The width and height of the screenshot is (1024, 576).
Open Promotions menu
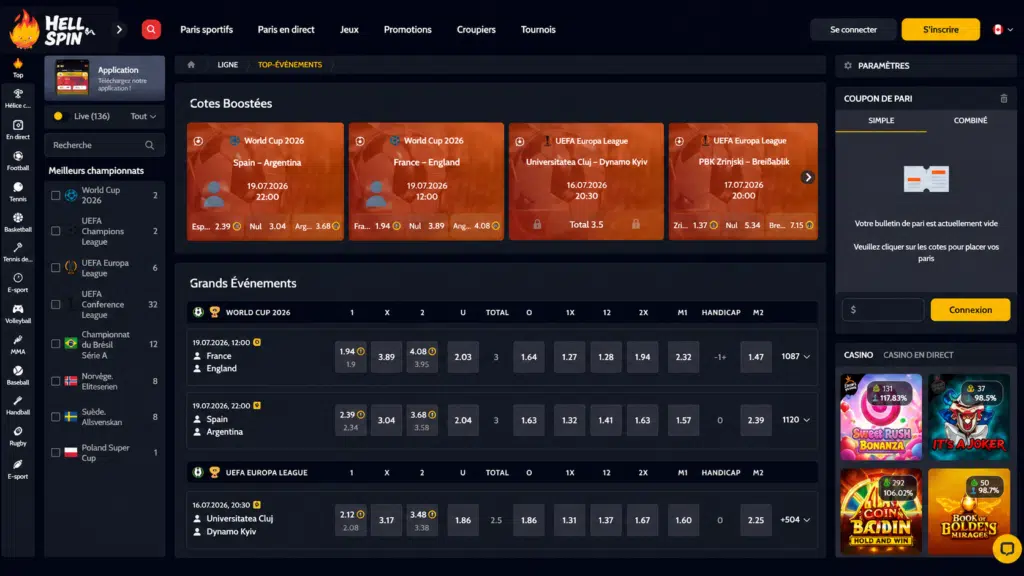tap(408, 29)
